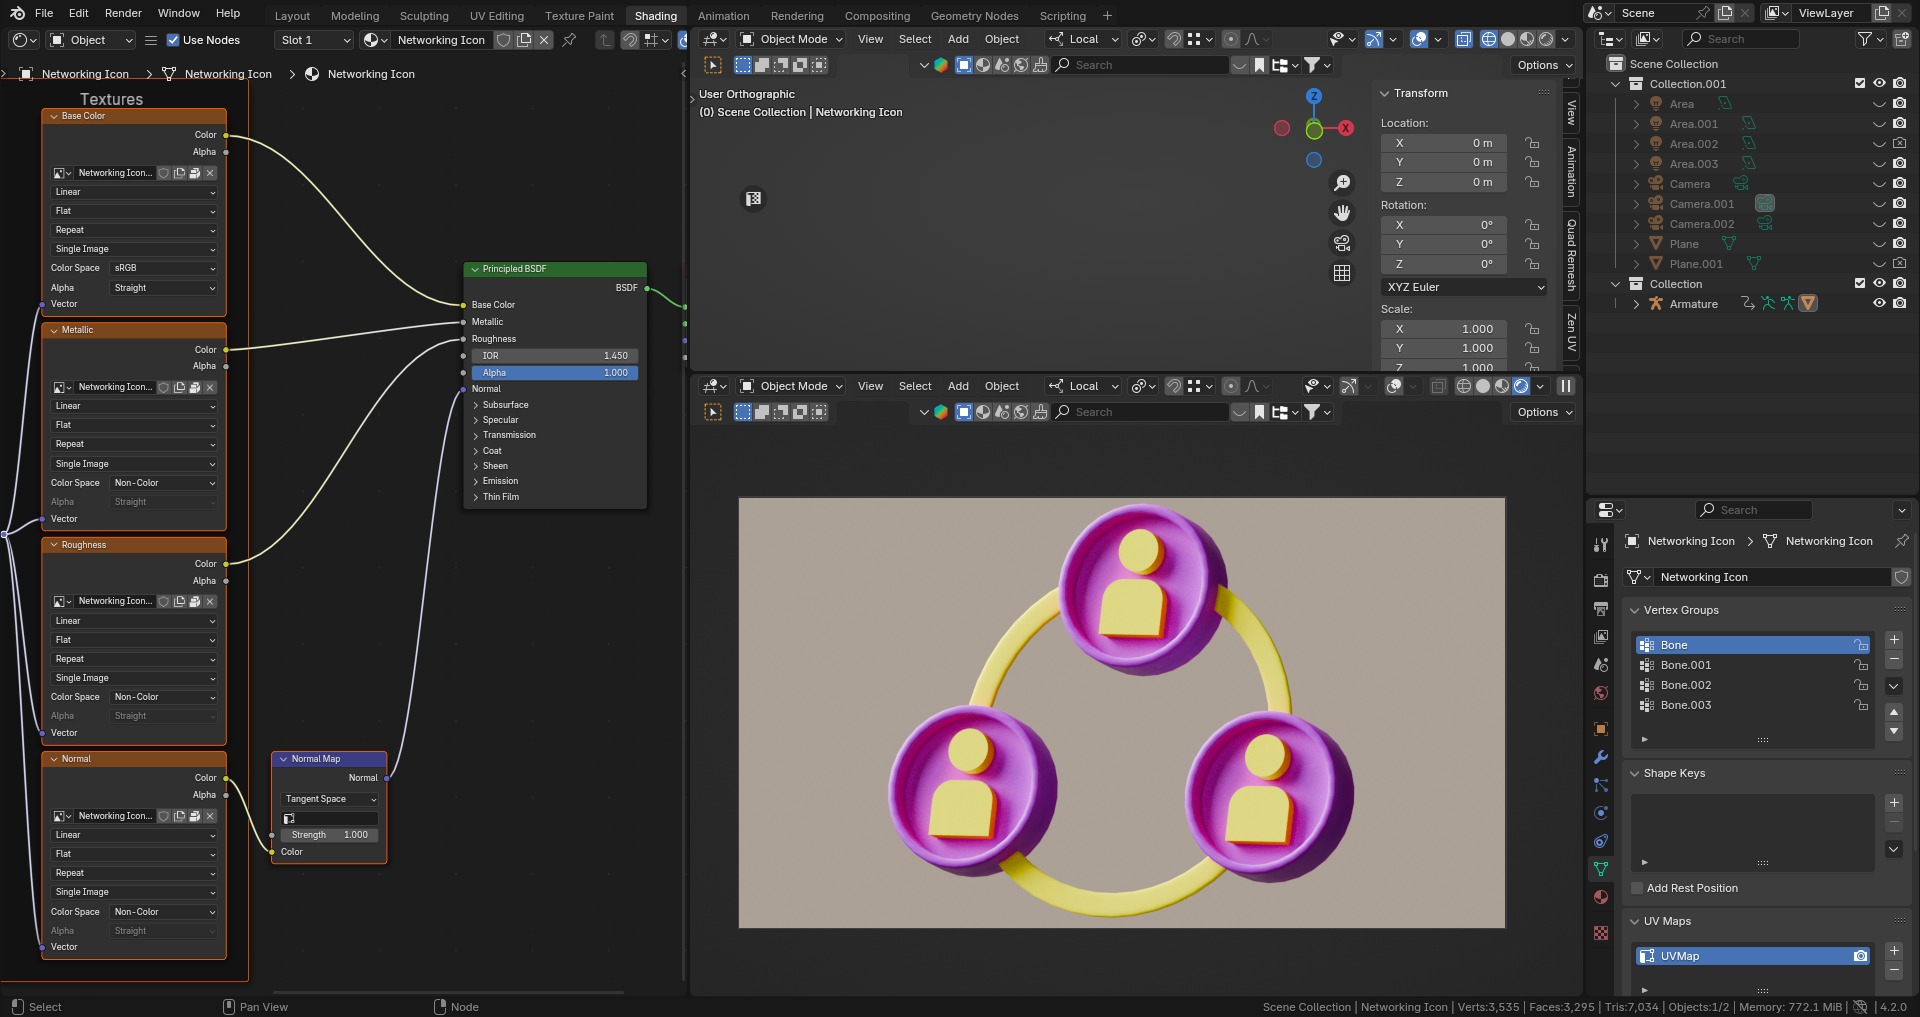Hide Armature using its eye icon
This screenshot has height=1017, width=1920.
(x=1879, y=304)
